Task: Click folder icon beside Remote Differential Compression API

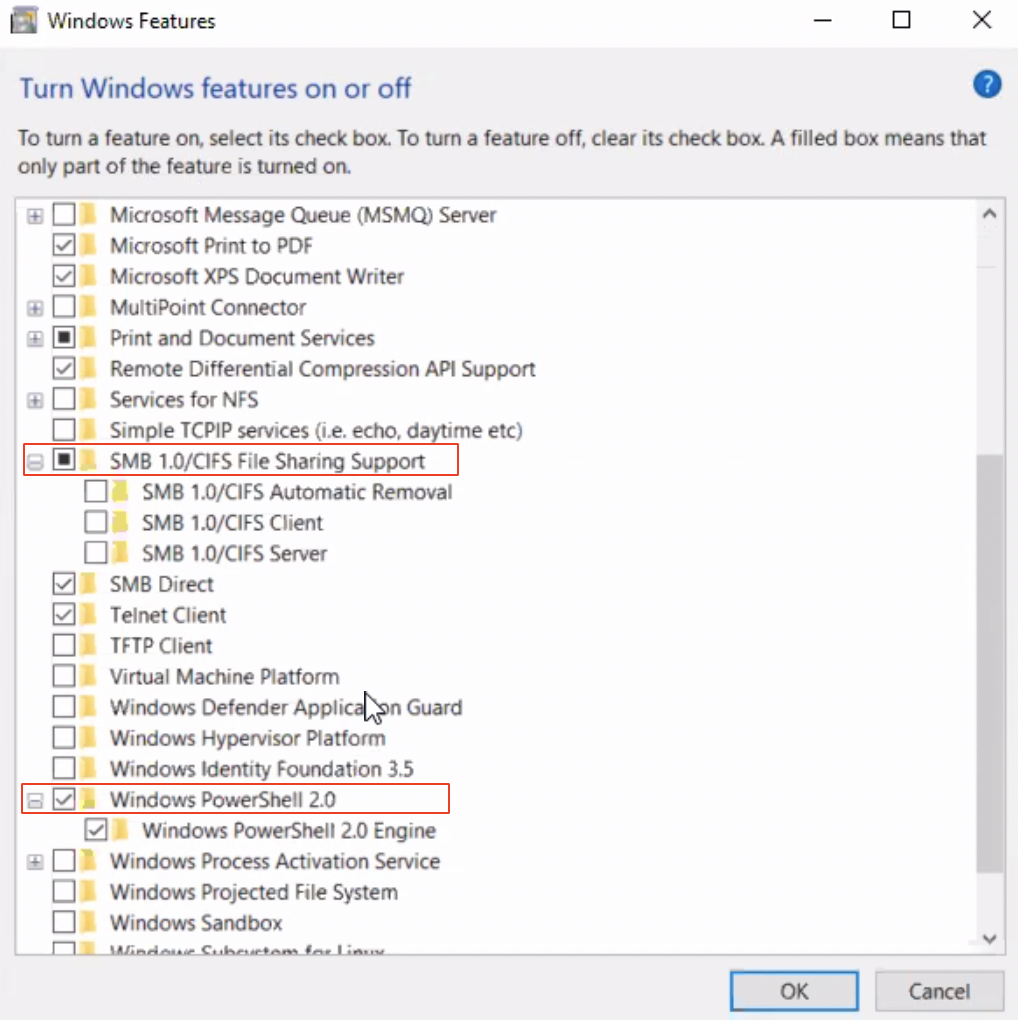Action: tap(89, 368)
